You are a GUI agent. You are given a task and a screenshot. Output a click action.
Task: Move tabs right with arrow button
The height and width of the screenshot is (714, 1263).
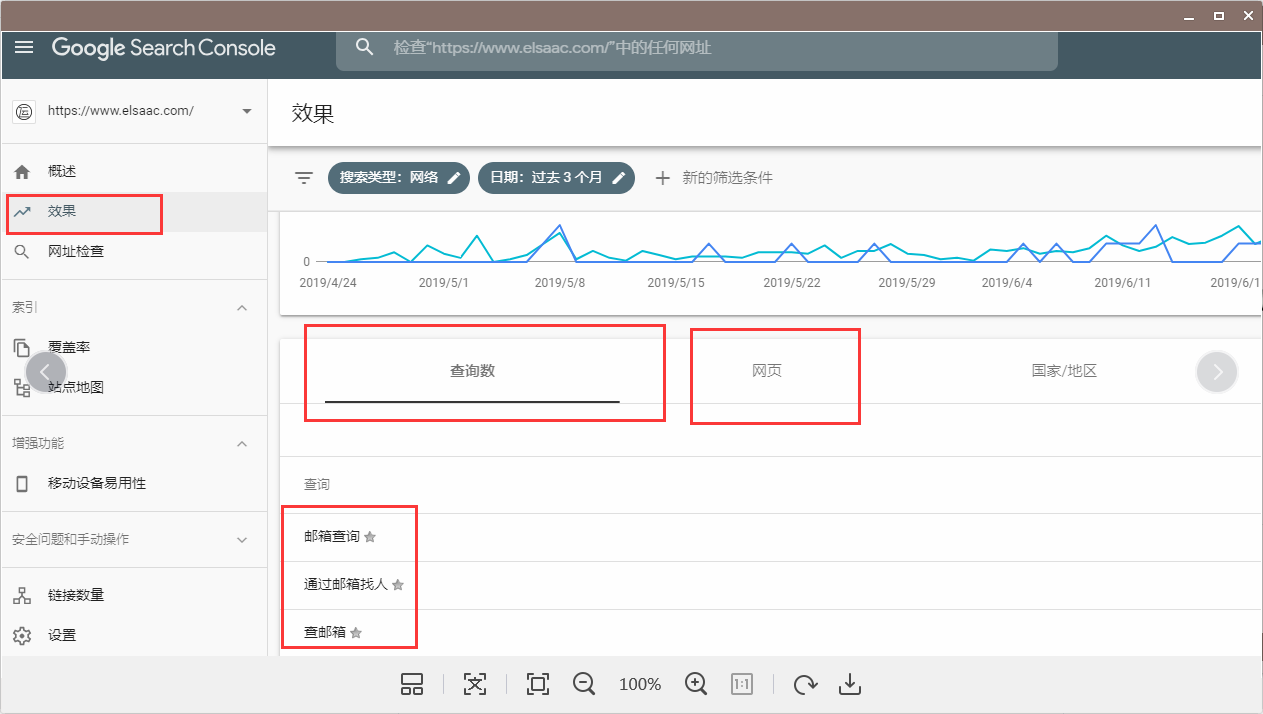pos(1217,372)
